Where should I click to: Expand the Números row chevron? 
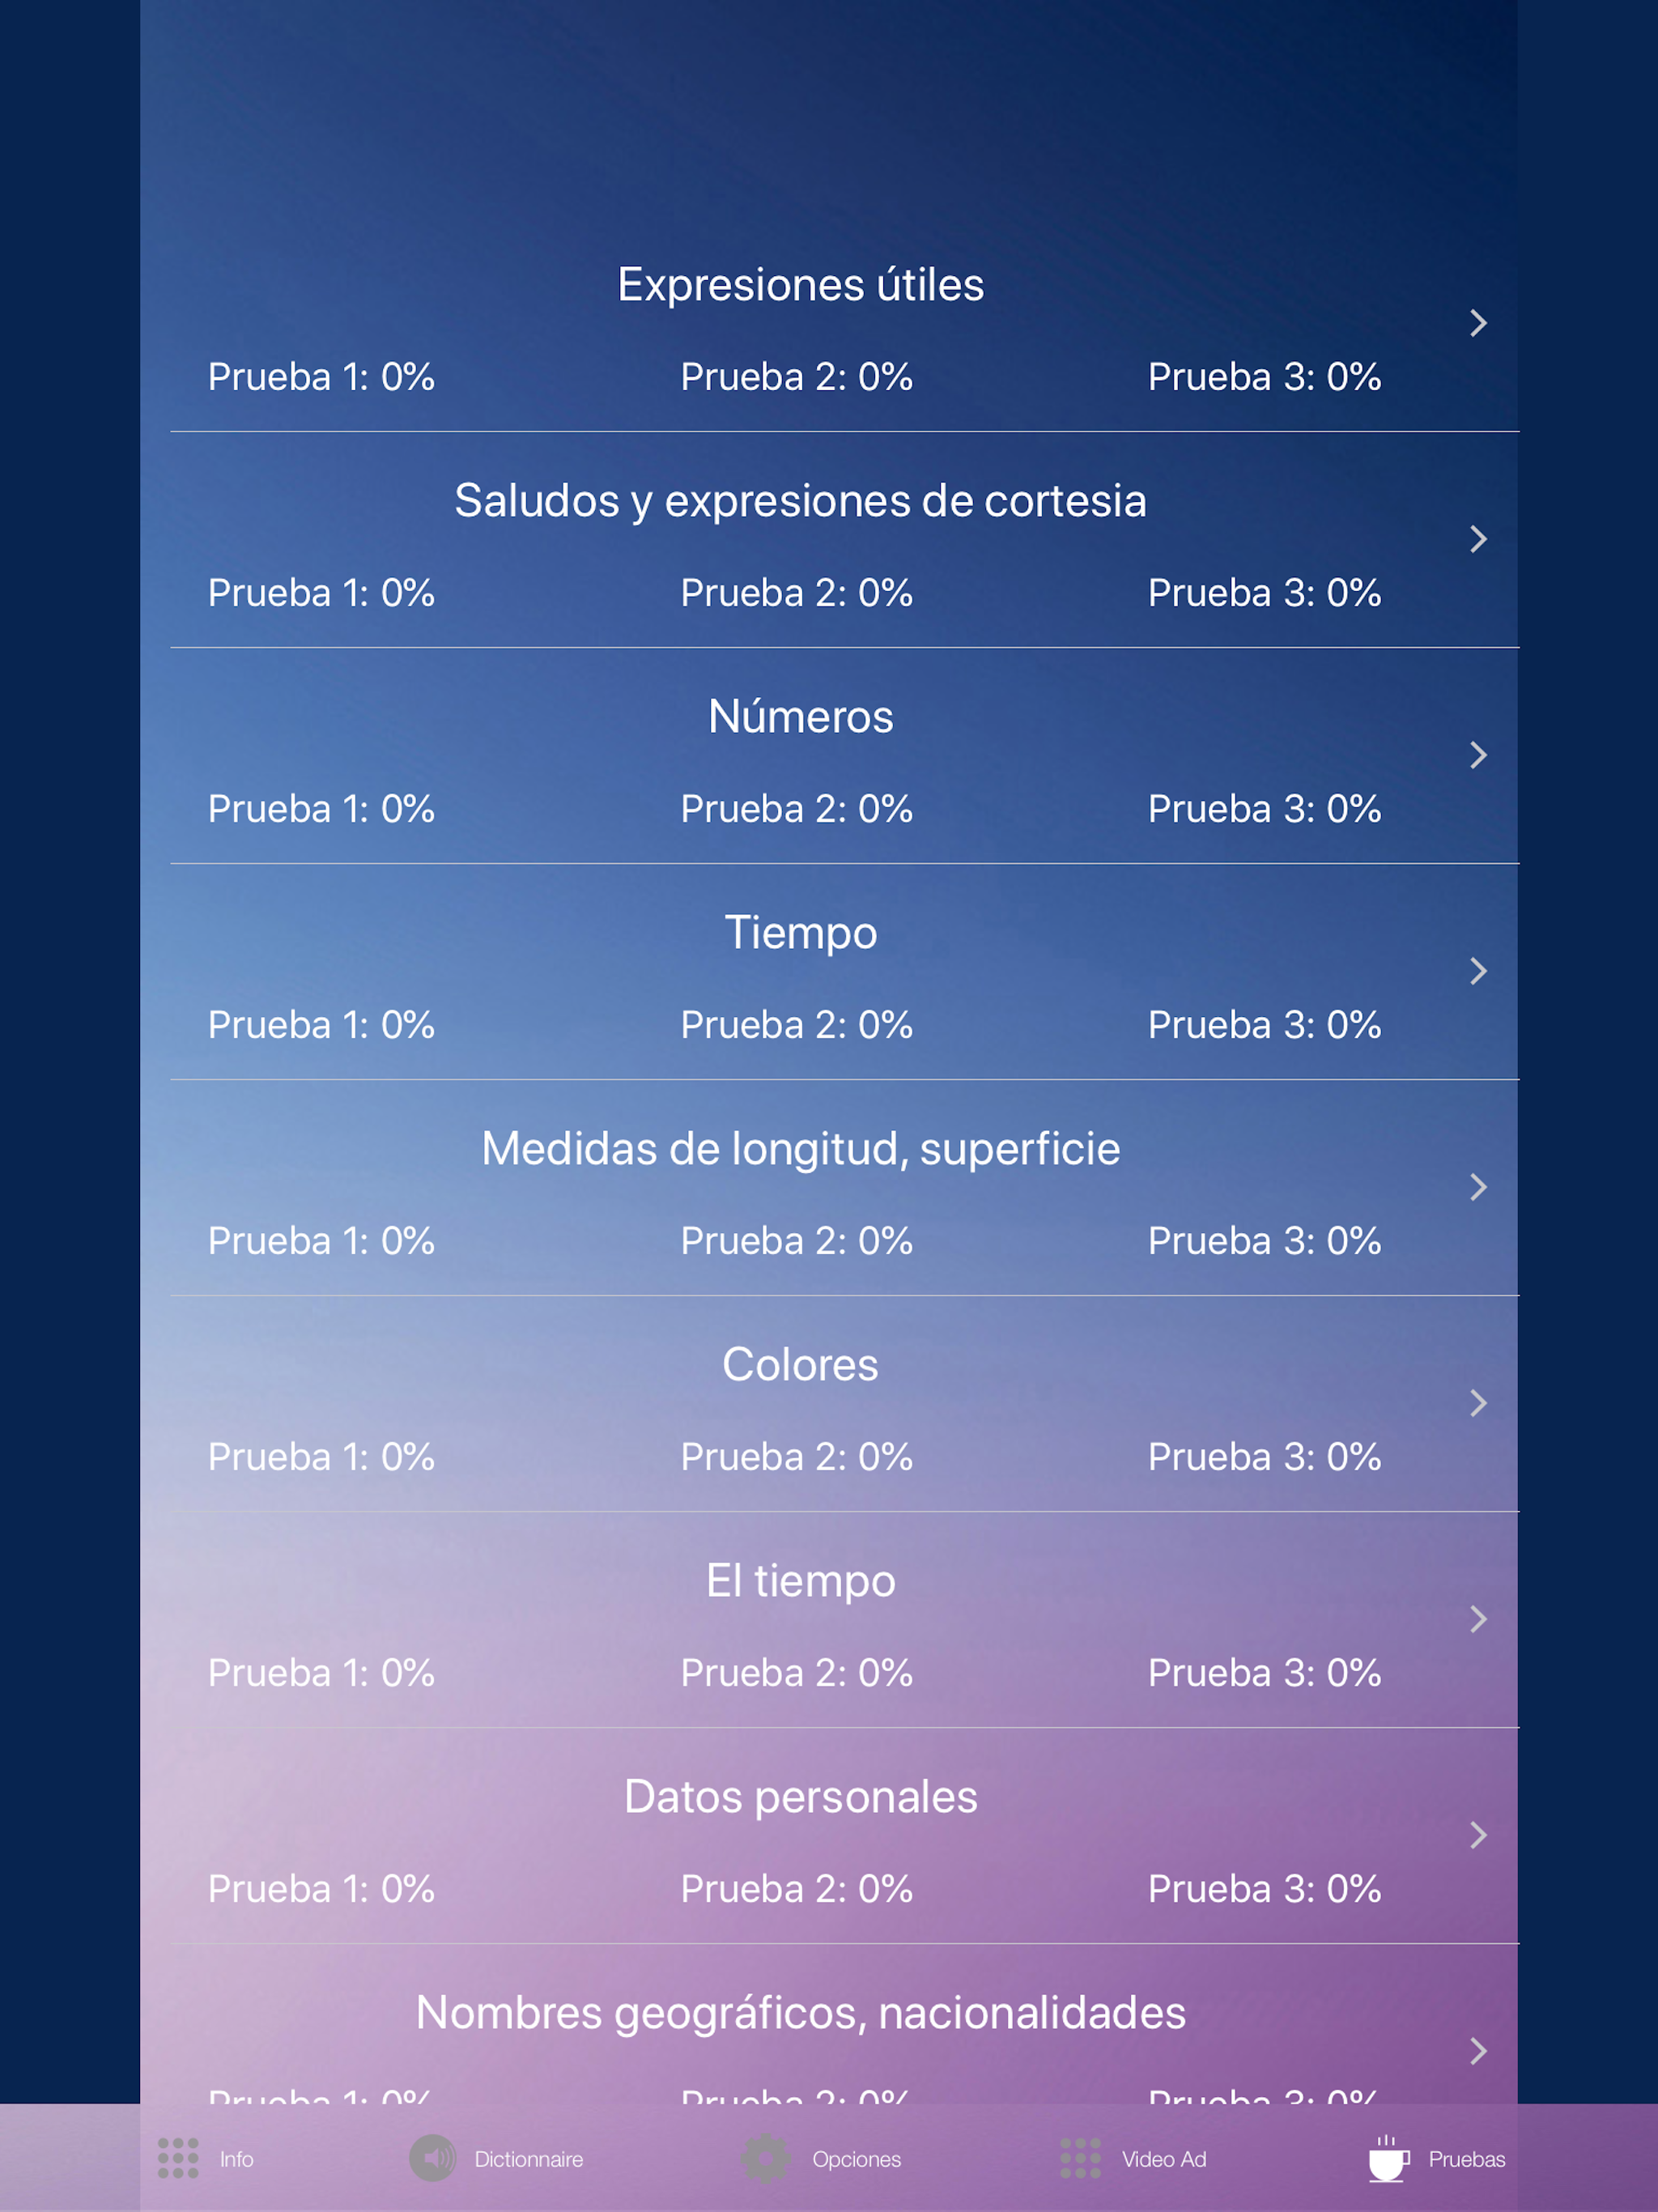1479,755
